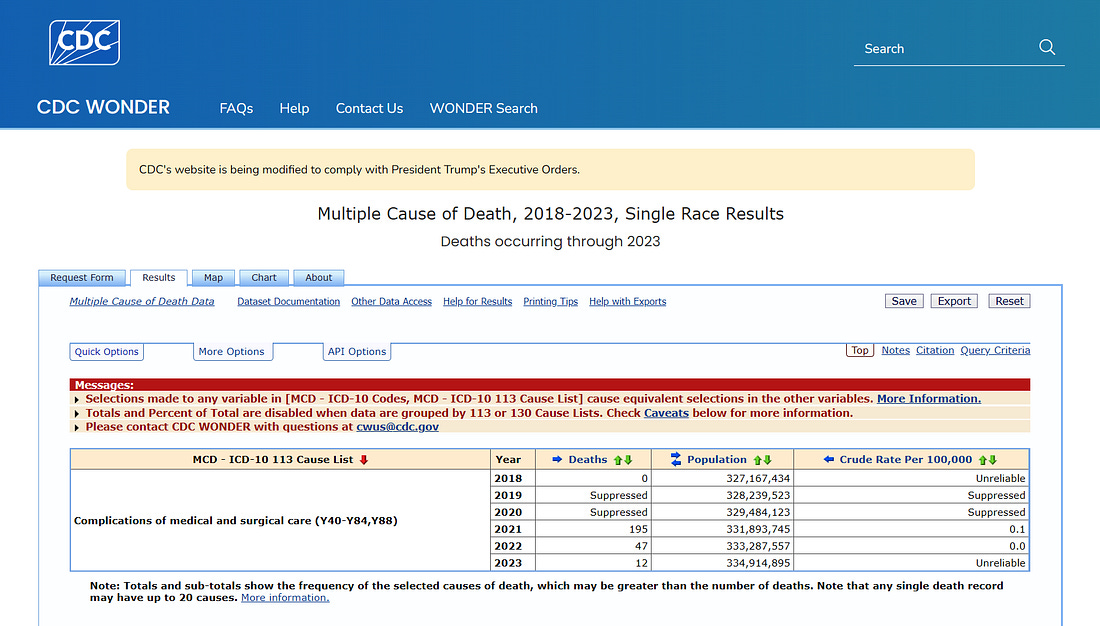Click into the Search input field

940,48
